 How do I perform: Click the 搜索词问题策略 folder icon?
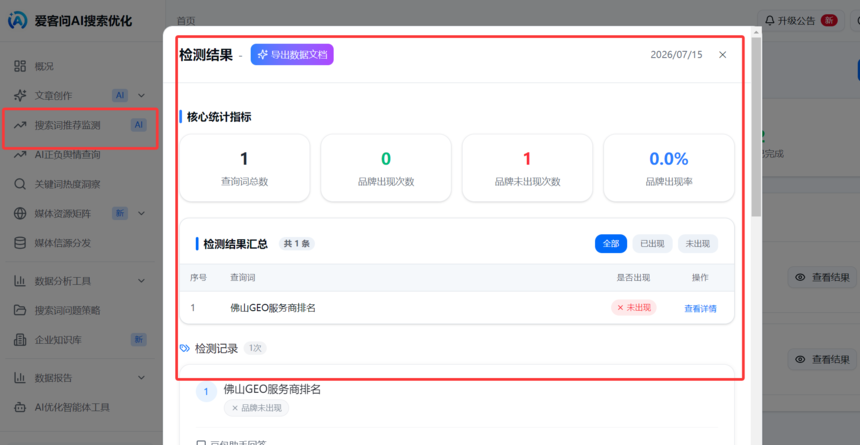[x=20, y=310]
